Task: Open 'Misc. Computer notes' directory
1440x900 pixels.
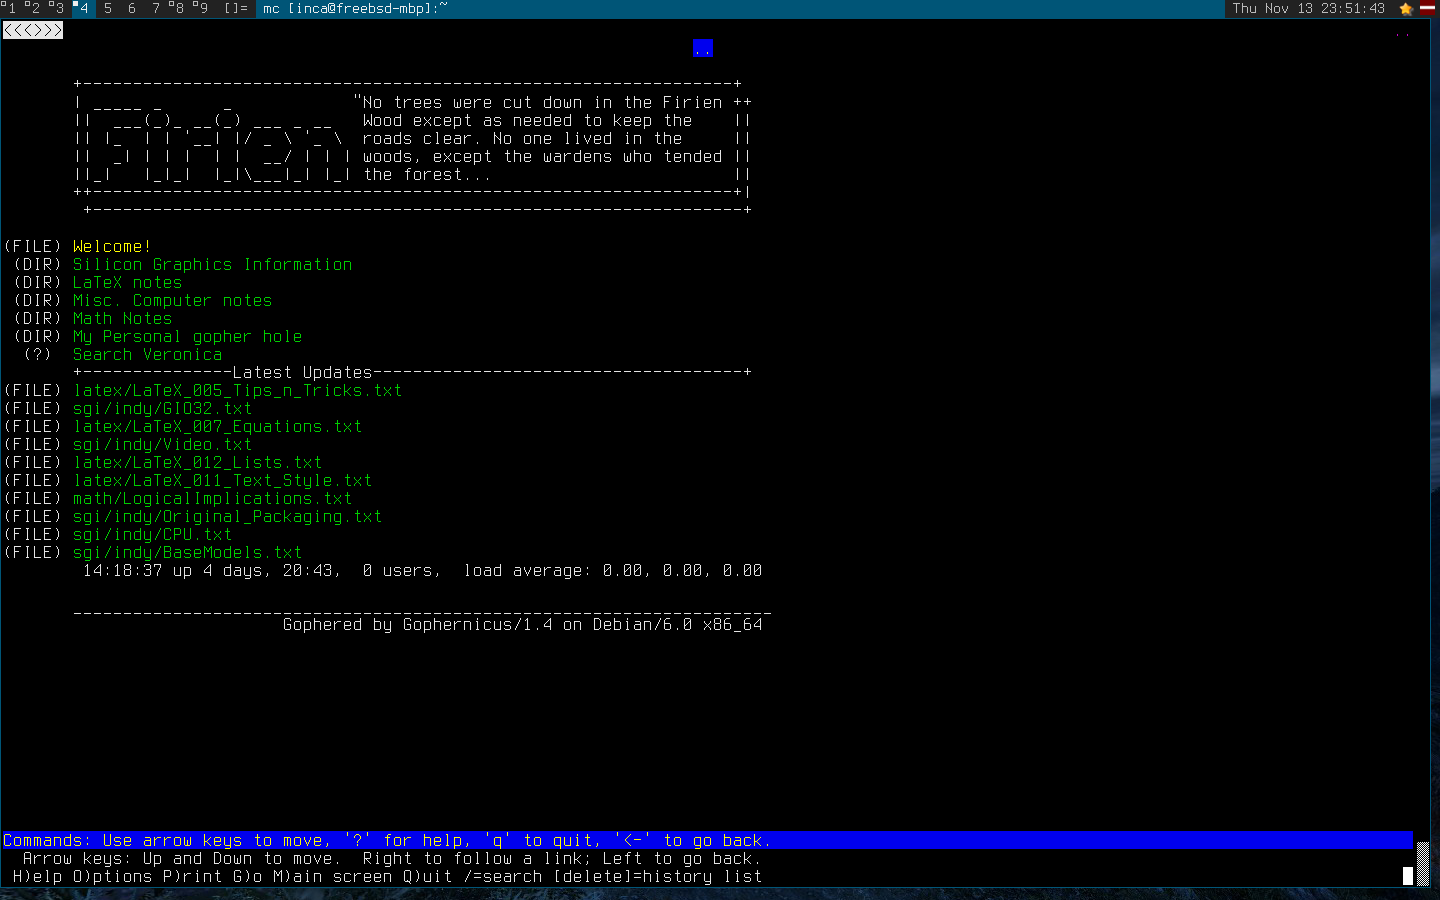Action: [x=172, y=300]
